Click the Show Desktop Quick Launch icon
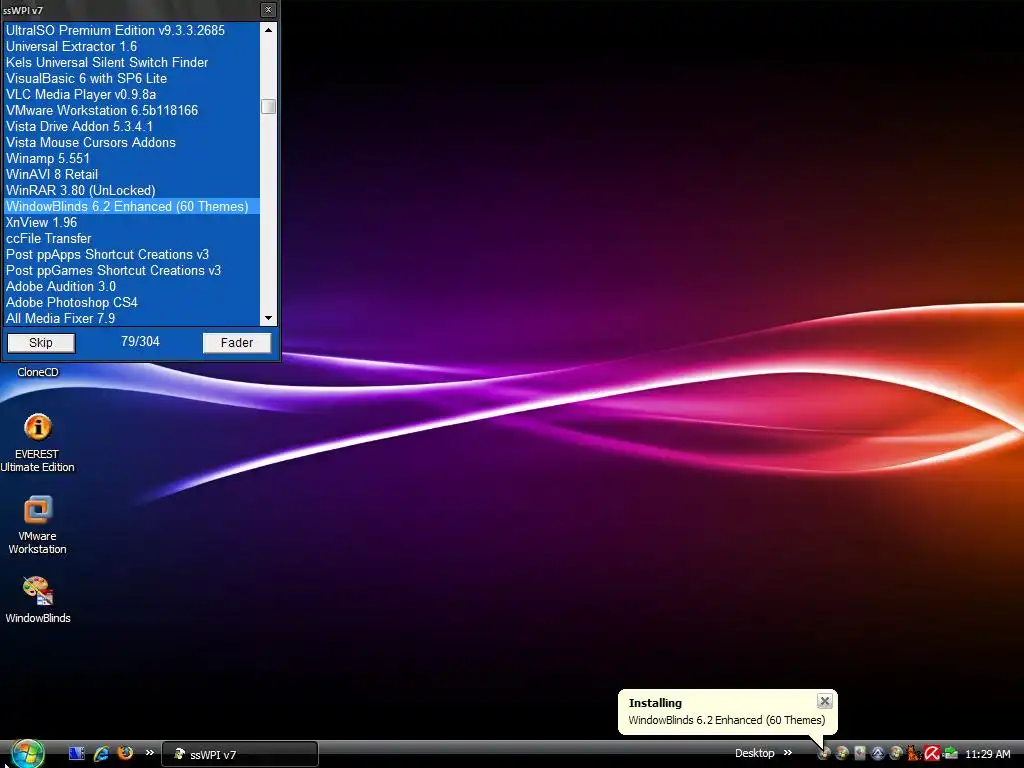 pyautogui.click(x=76, y=754)
